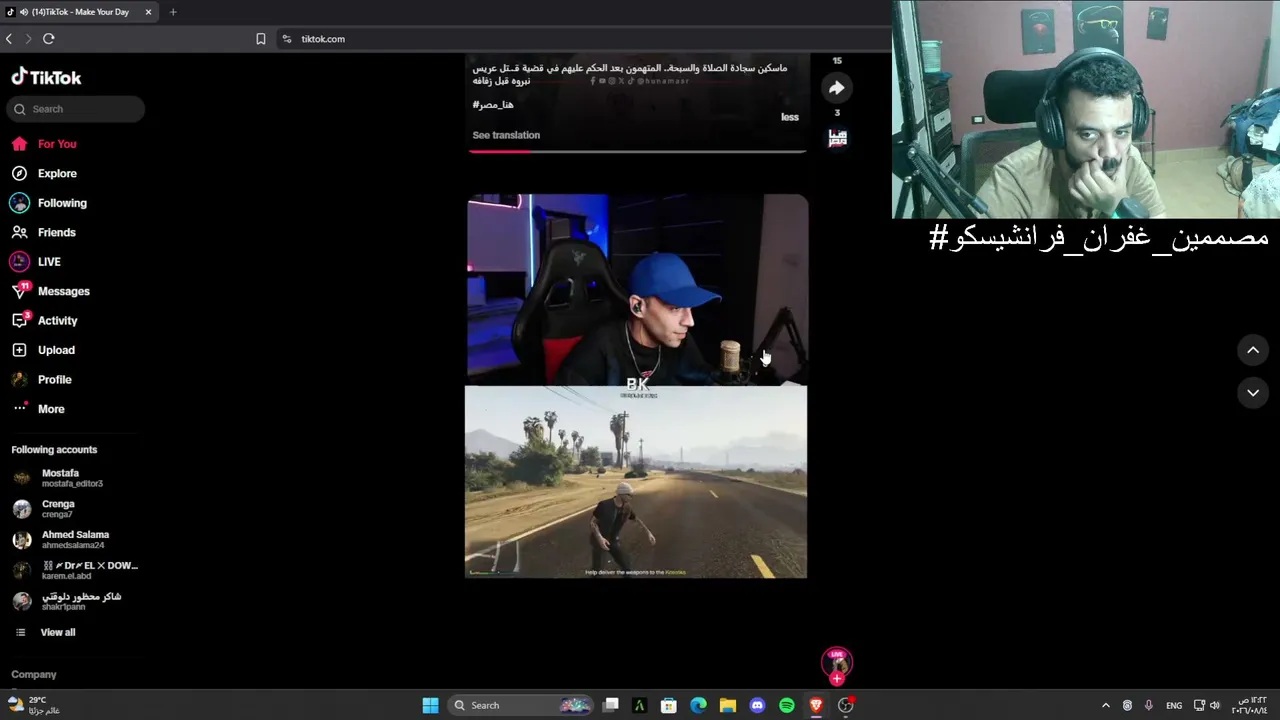The image size is (1280, 720).
Task: Open Microsoft Store from the taskbar
Action: click(x=669, y=705)
